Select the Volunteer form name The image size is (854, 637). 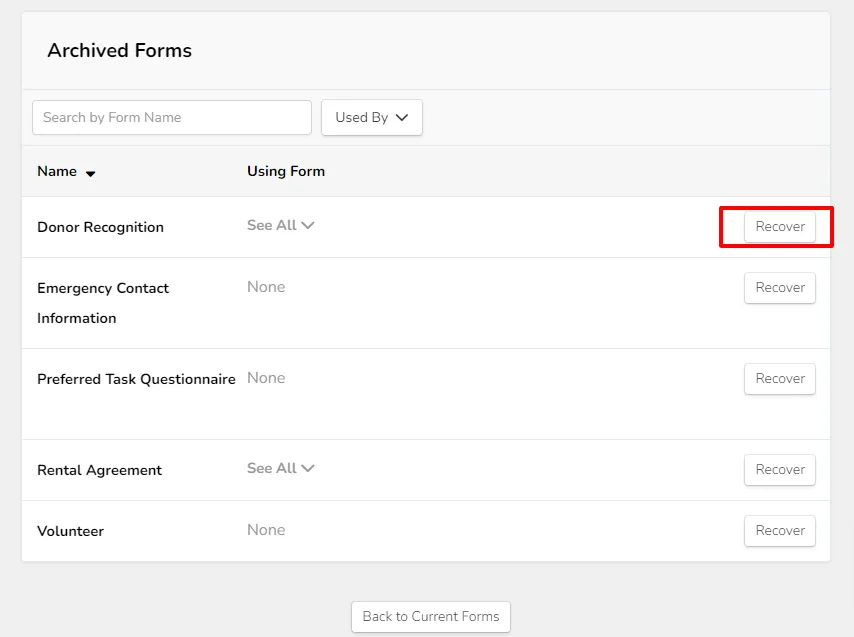(x=70, y=531)
